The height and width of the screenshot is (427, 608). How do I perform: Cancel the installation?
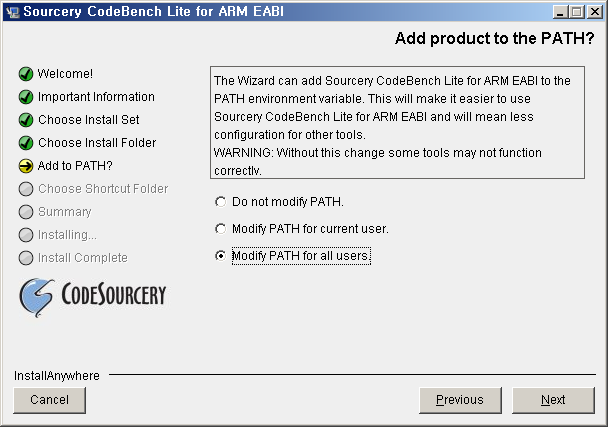point(49,400)
